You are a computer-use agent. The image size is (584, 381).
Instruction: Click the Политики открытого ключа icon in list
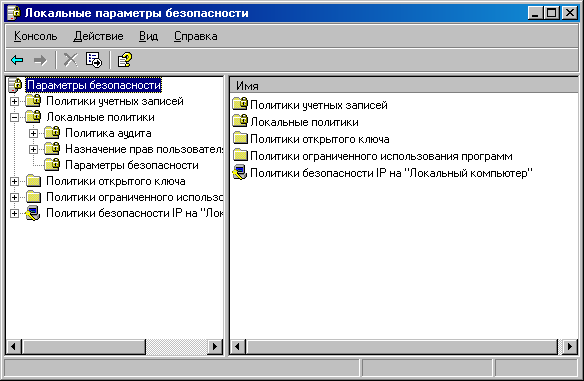pos(241,139)
